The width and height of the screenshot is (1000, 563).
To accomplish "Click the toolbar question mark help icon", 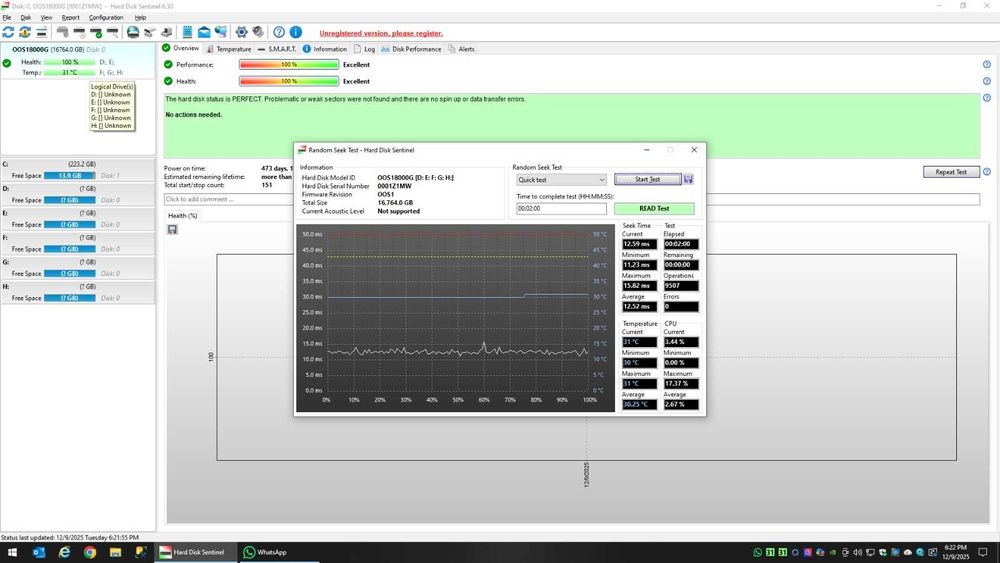I will (279, 32).
